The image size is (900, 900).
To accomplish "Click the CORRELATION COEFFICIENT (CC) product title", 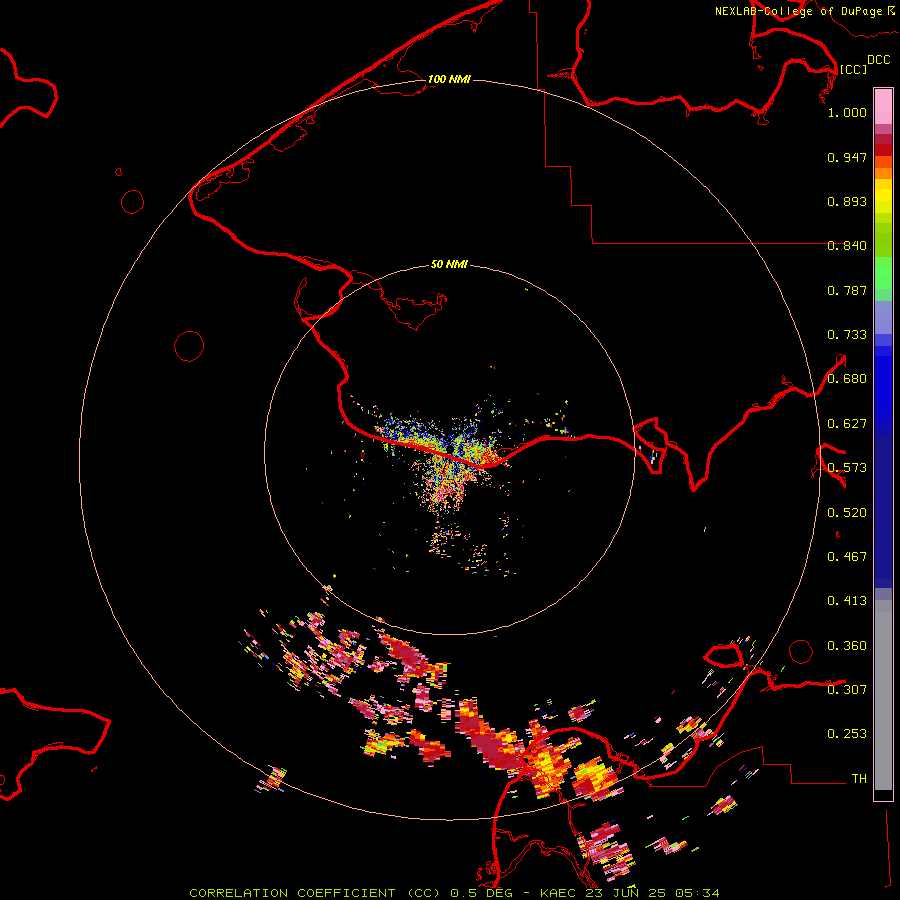I will pyautogui.click(x=315, y=893).
